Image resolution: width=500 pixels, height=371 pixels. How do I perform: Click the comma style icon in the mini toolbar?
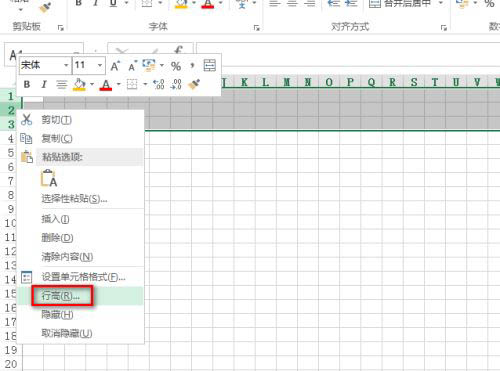(192, 65)
